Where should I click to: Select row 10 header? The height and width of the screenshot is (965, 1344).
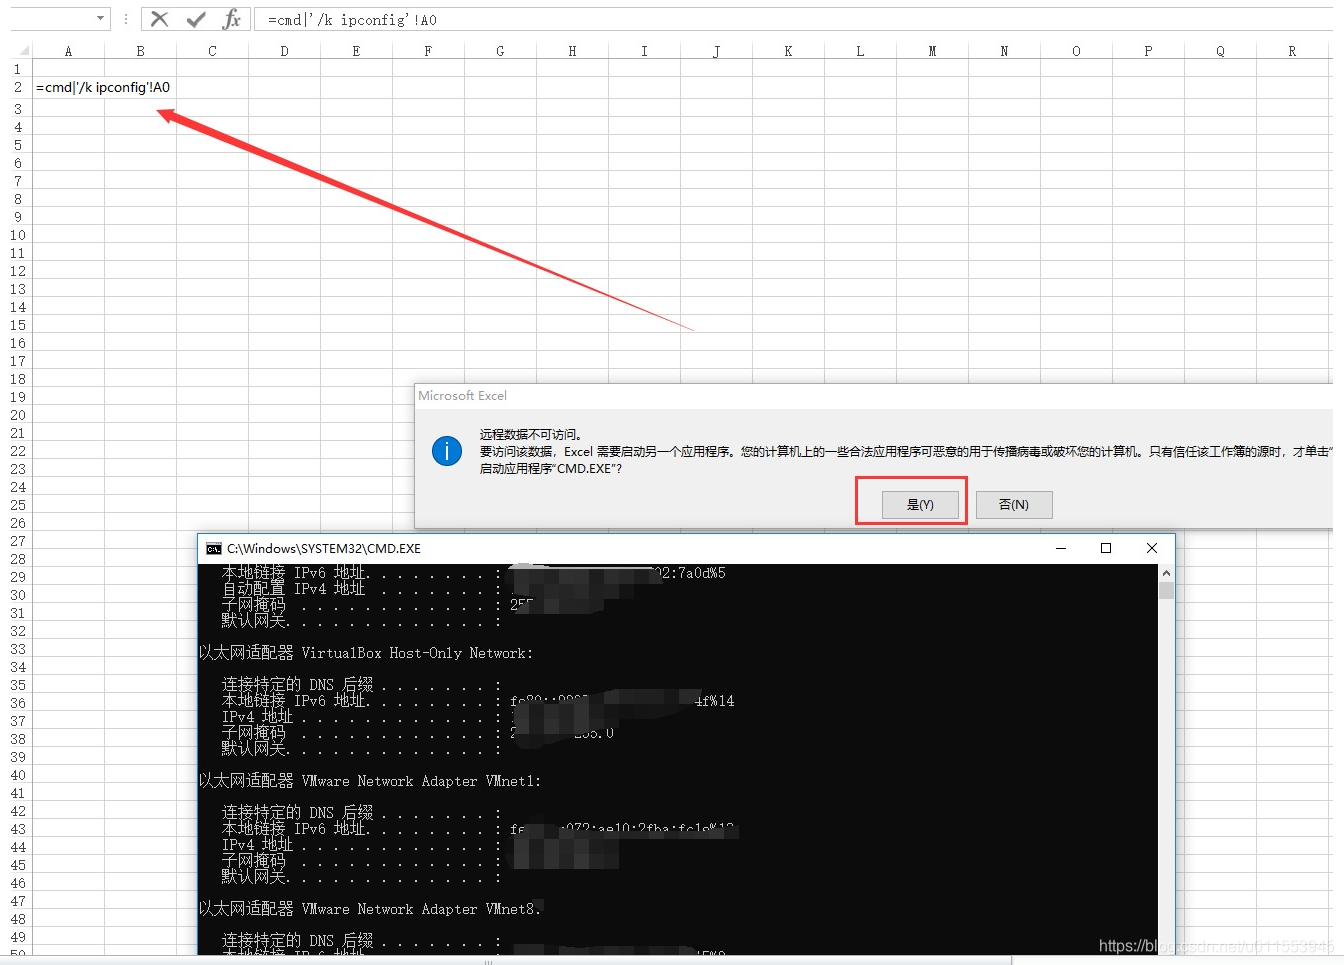pos(17,235)
